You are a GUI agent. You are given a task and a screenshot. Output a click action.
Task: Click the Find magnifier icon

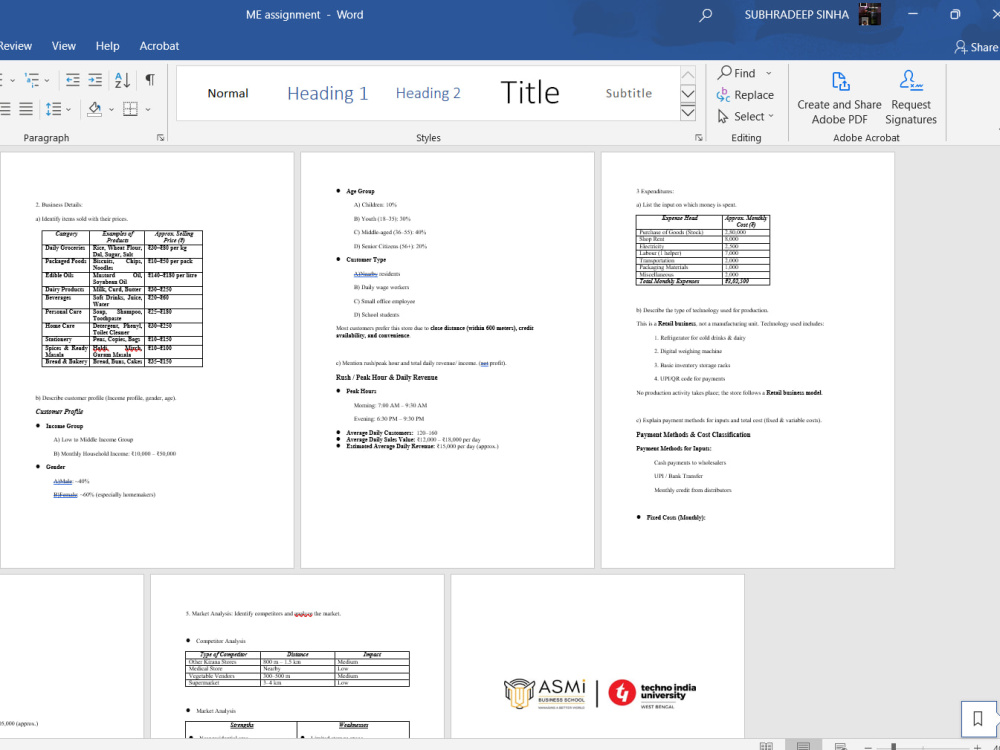pyautogui.click(x=724, y=73)
